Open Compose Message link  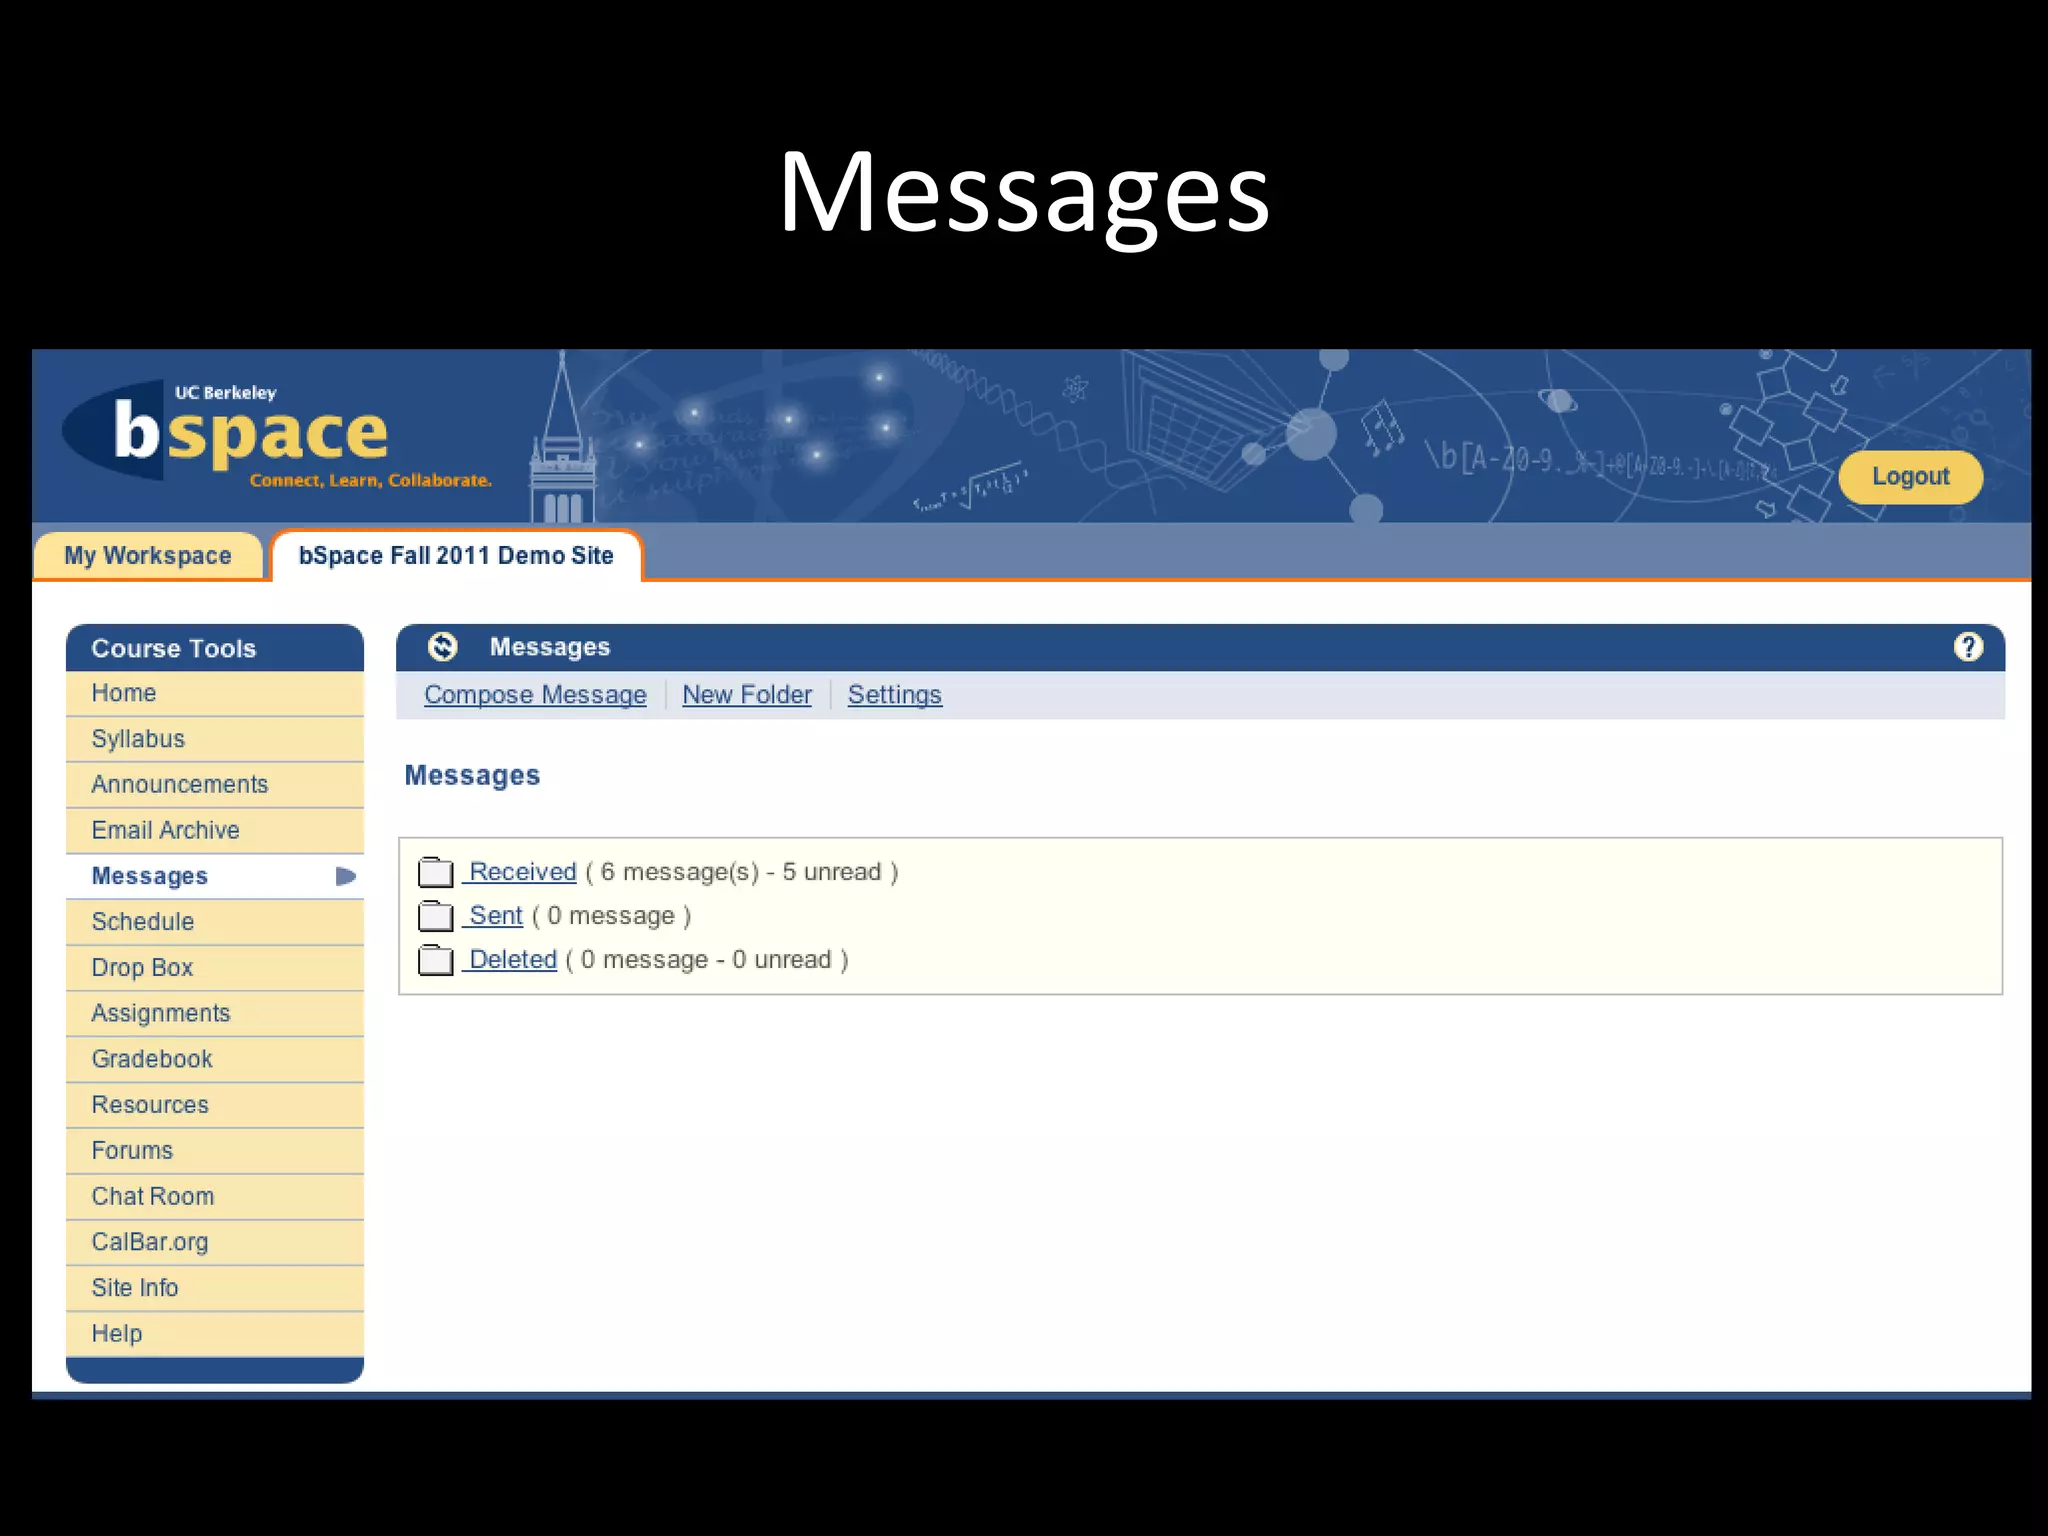[535, 695]
